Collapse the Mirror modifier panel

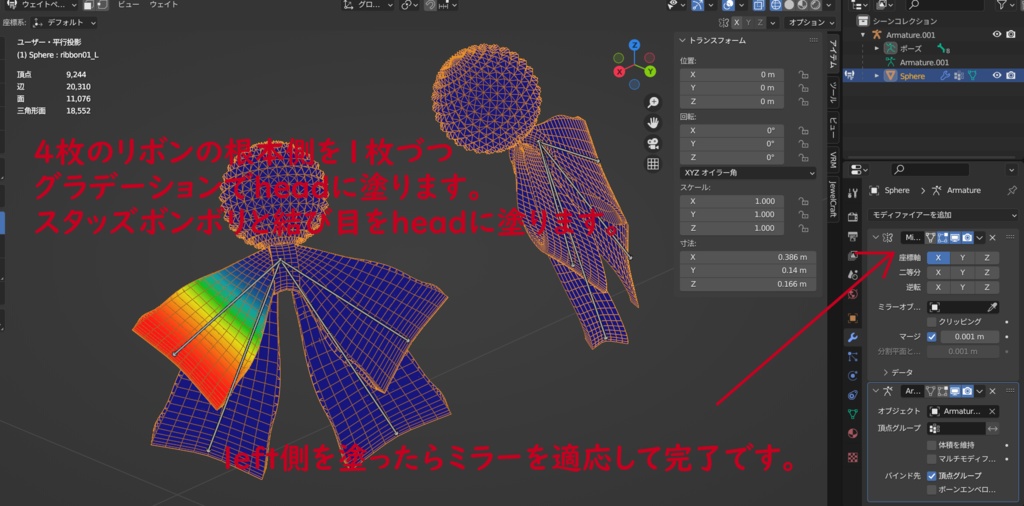pyautogui.click(x=875, y=238)
